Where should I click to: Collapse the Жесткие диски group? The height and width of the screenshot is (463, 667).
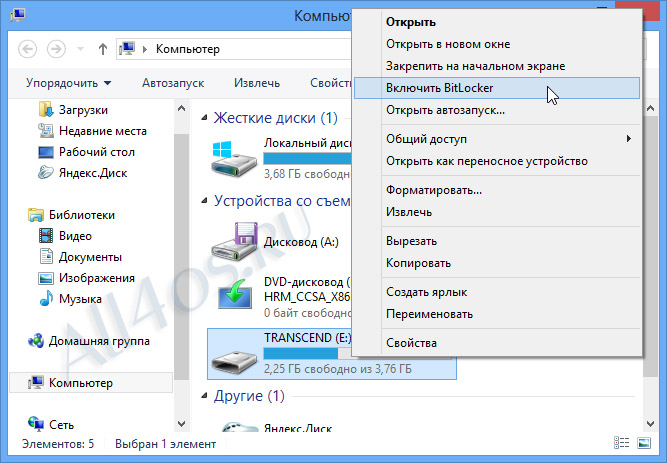coord(205,118)
